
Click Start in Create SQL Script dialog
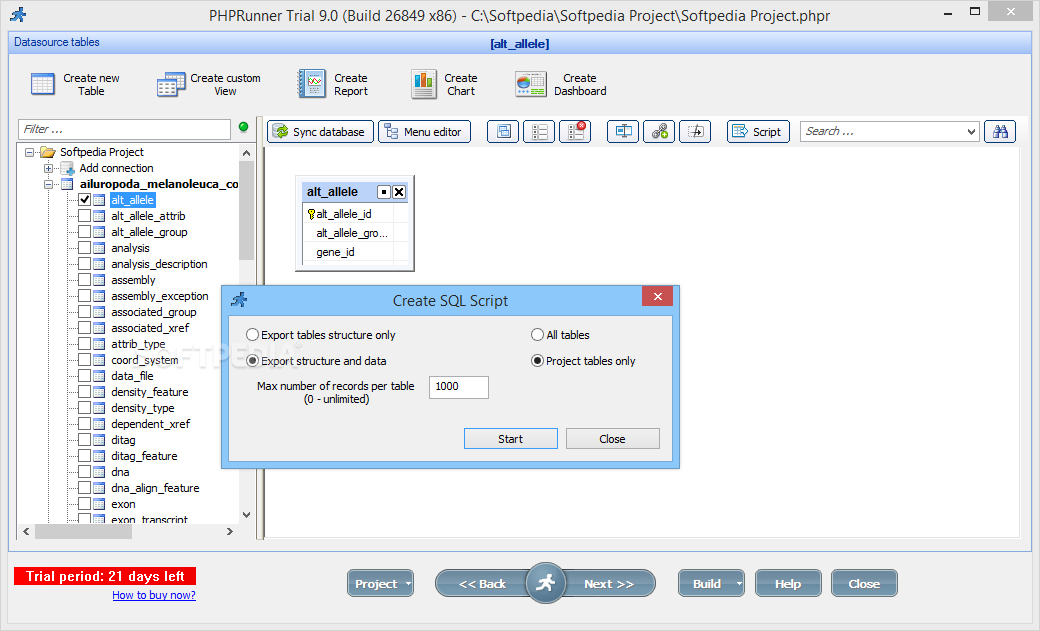pyautogui.click(x=511, y=439)
